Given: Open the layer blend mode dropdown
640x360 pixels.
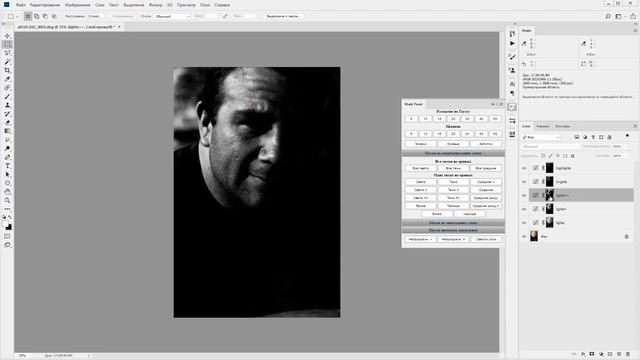Looking at the screenshot, I should point(550,147).
